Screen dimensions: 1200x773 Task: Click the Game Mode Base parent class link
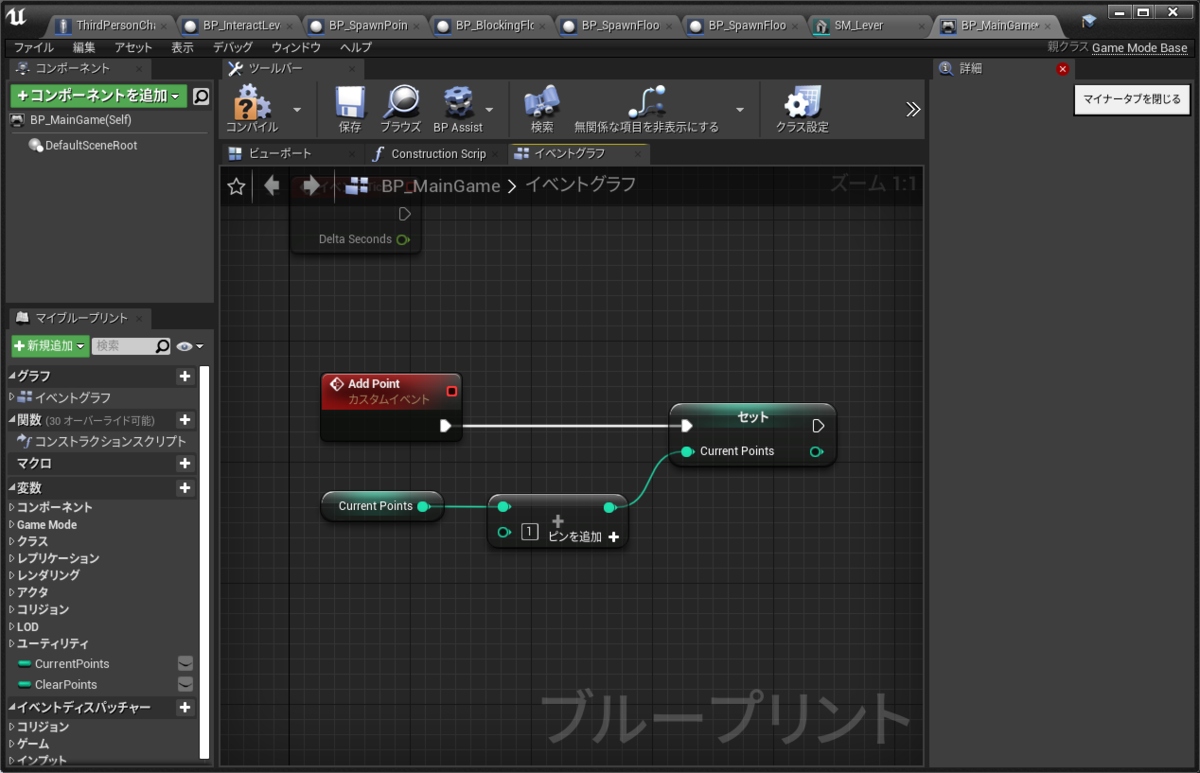1139,47
